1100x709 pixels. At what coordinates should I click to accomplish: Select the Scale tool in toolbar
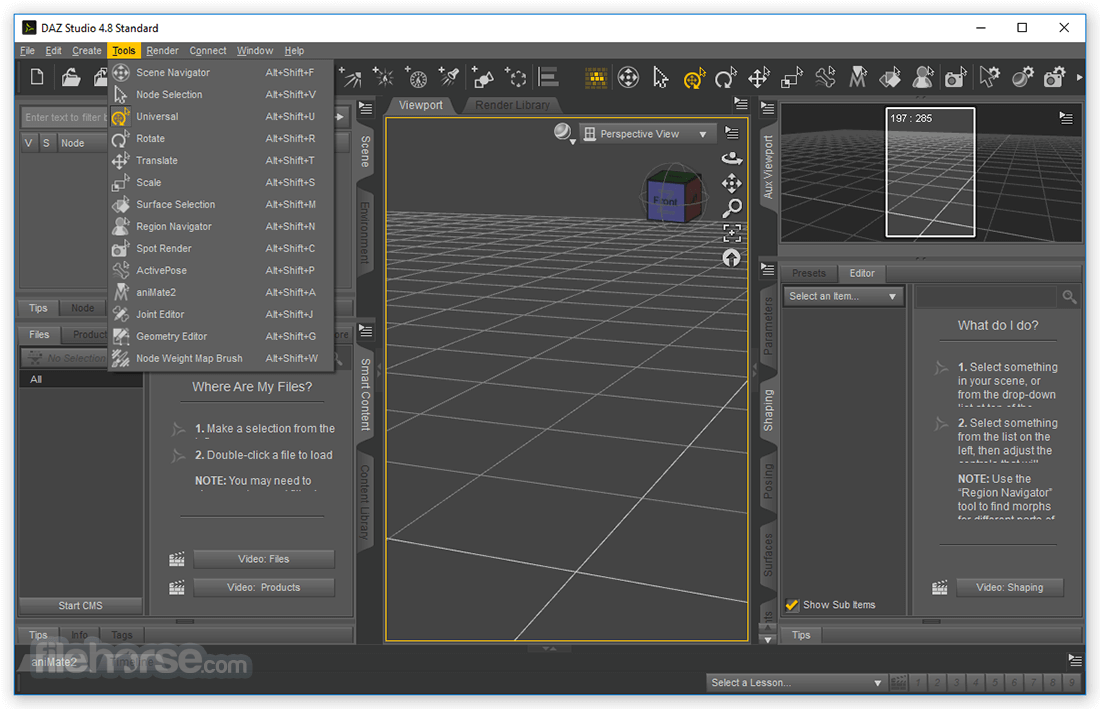(791, 77)
